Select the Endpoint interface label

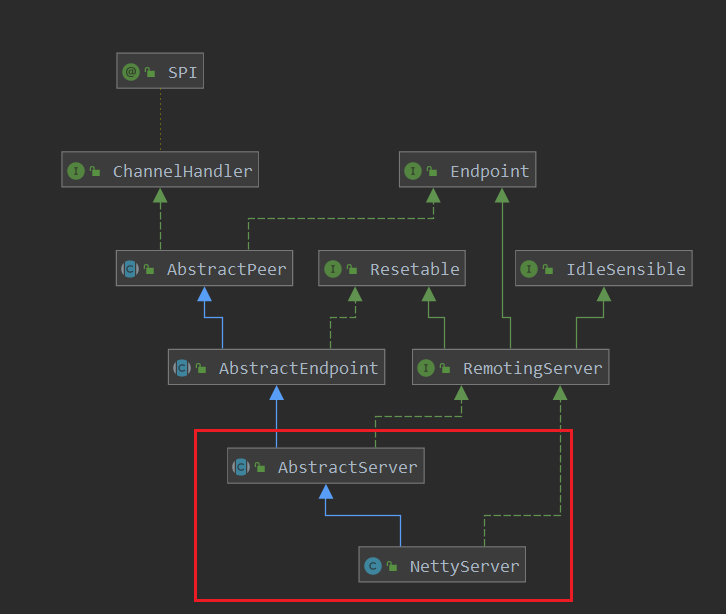pos(489,171)
